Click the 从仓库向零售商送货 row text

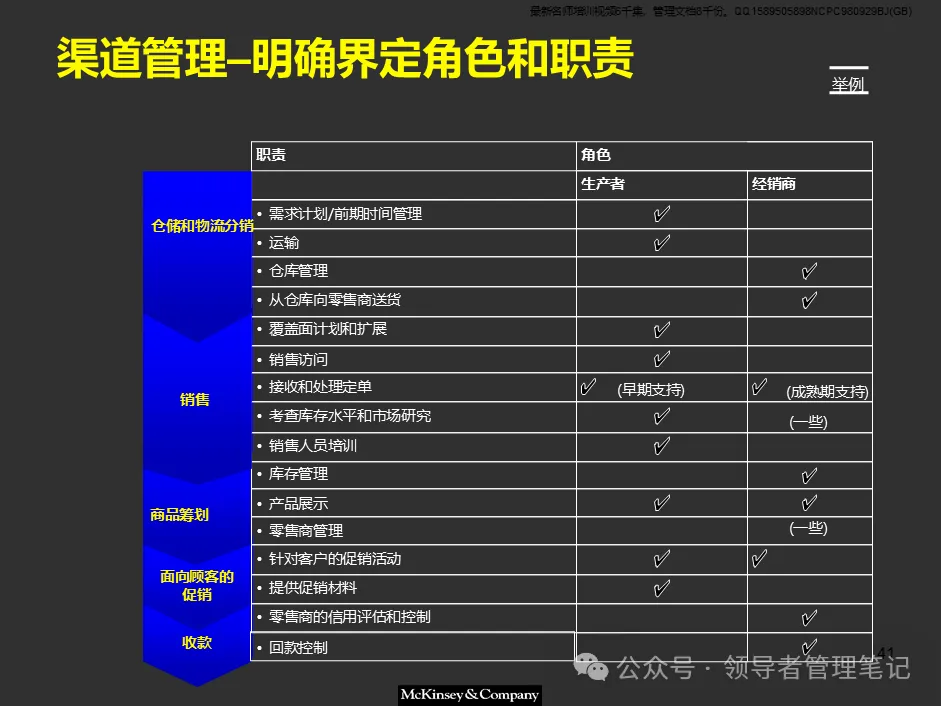tap(334, 300)
